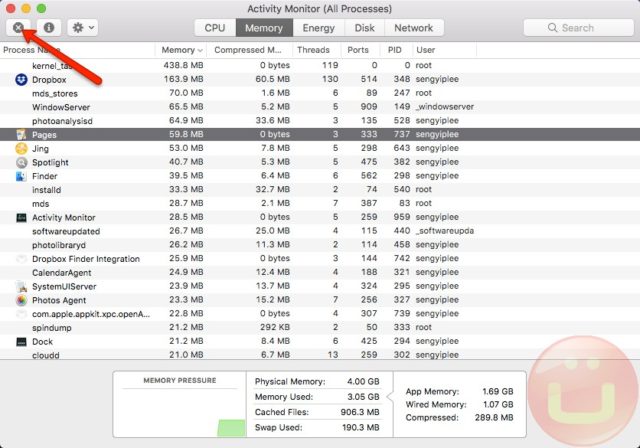The image size is (640, 448).
Task: Click 438.8 MB memory value
Action: pyautogui.click(x=183, y=65)
